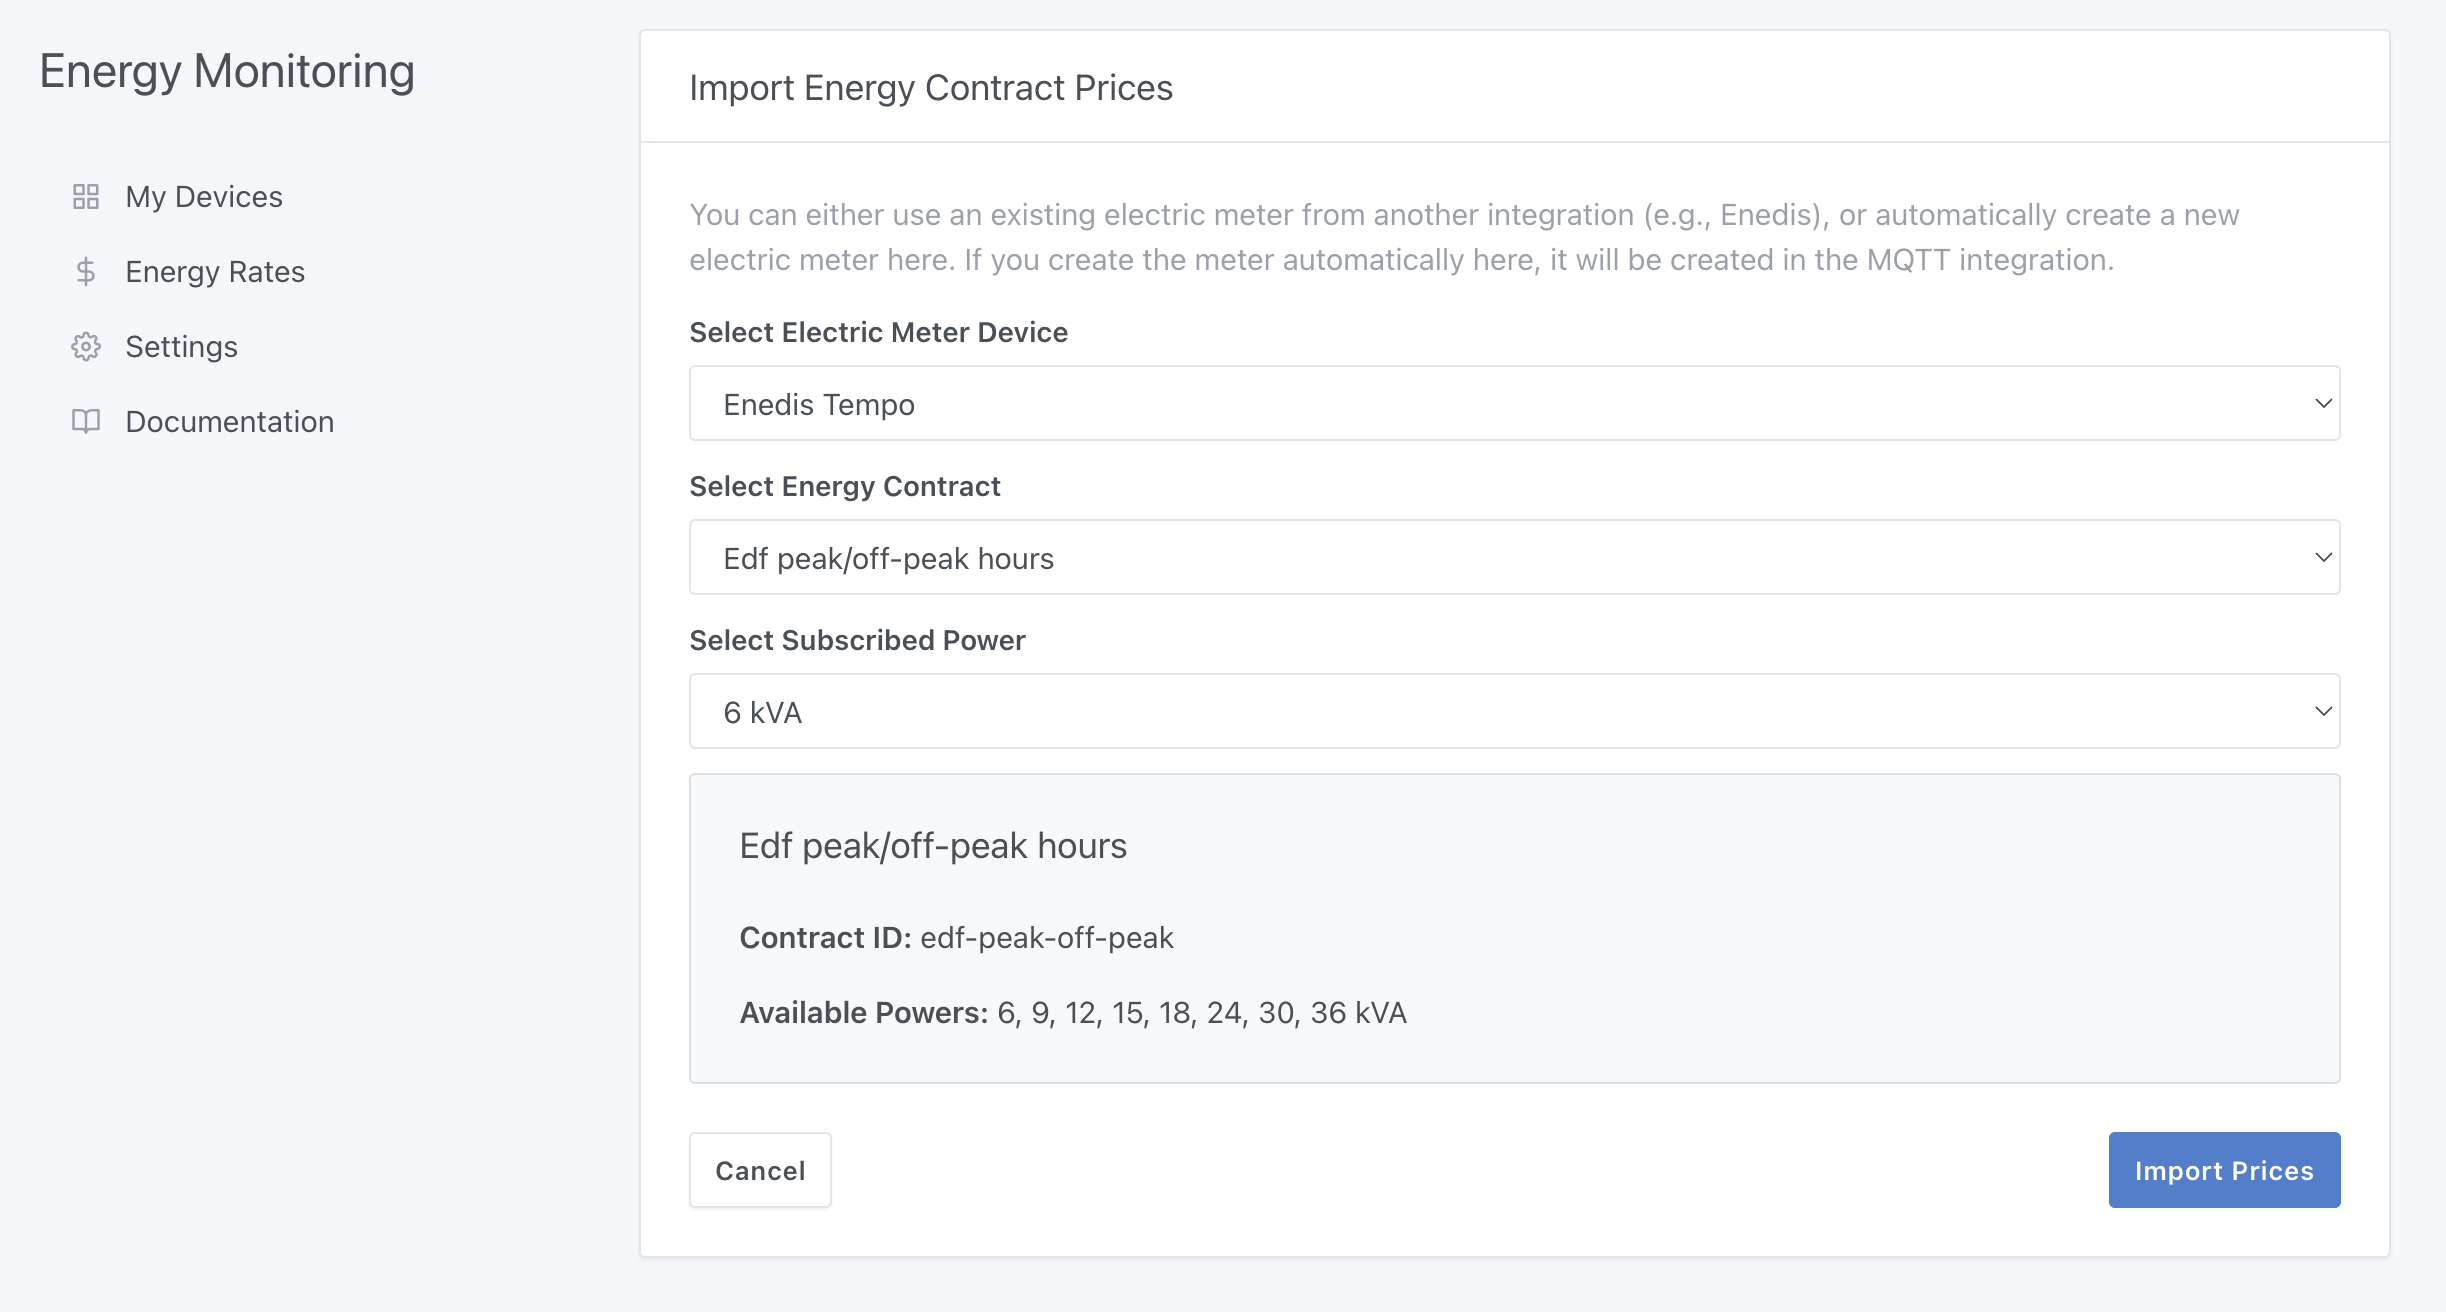Click the My Devices grid icon
This screenshot has width=2446, height=1312.
point(85,196)
